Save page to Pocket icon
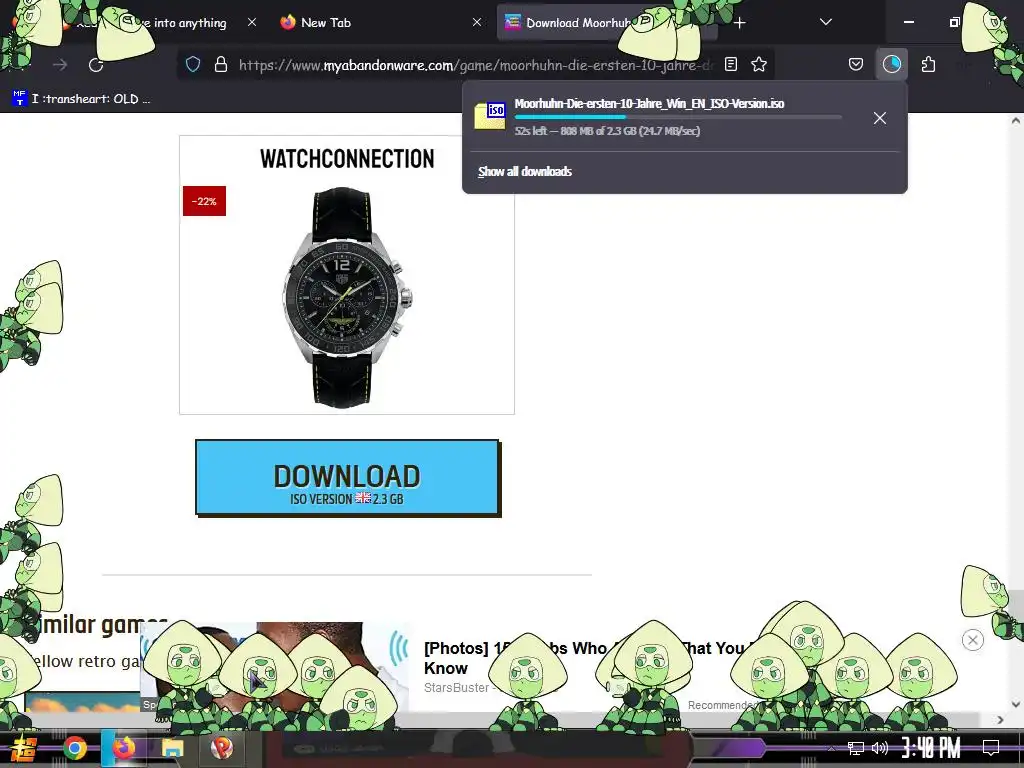1024x768 pixels. tap(856, 64)
